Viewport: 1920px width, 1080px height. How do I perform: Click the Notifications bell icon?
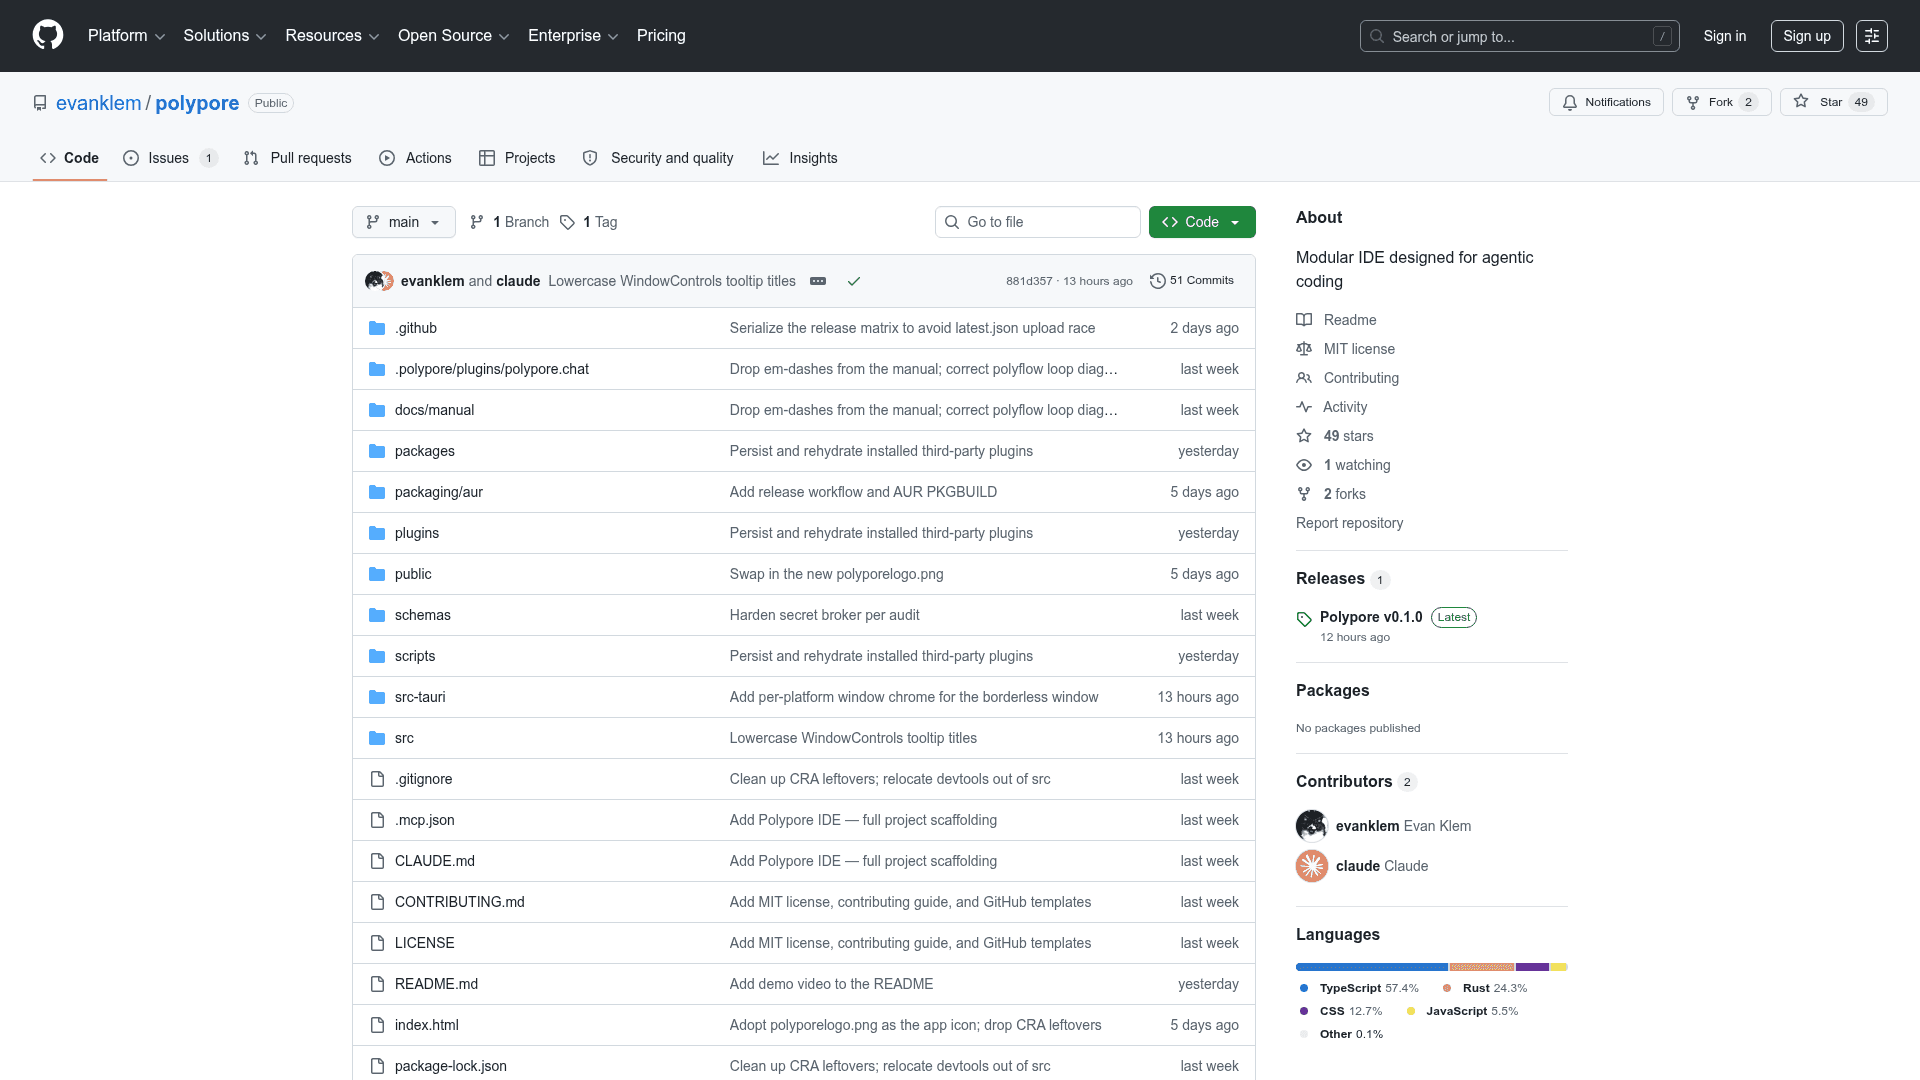[1570, 102]
